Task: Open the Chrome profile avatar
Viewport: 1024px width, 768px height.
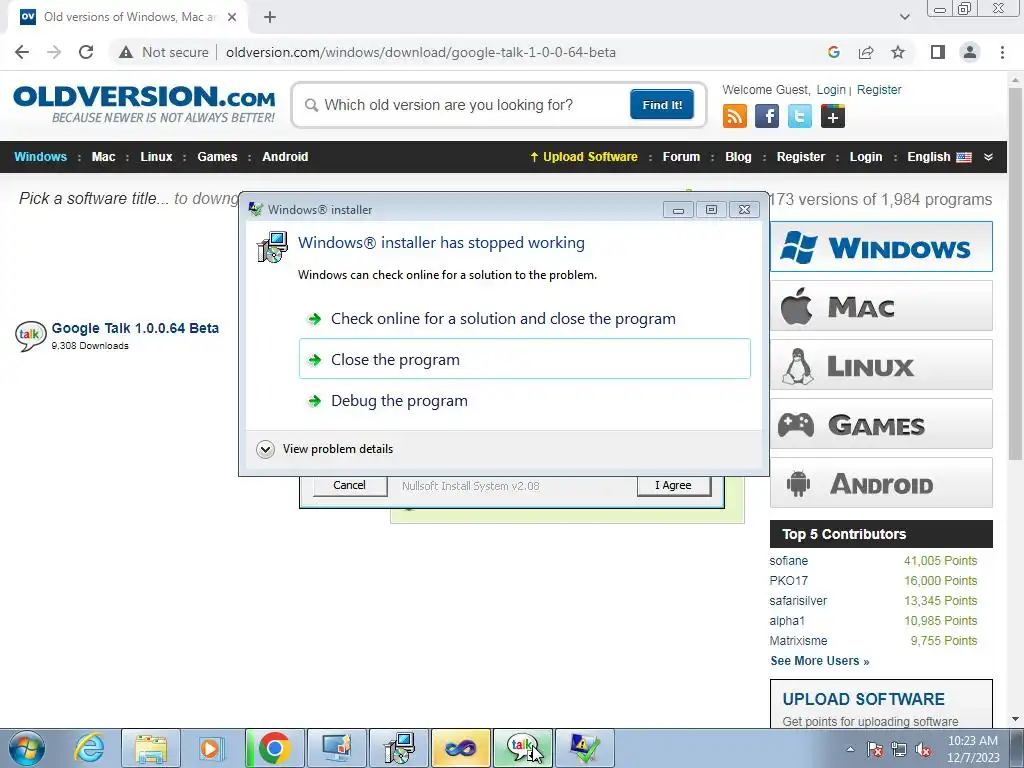Action: point(970,52)
